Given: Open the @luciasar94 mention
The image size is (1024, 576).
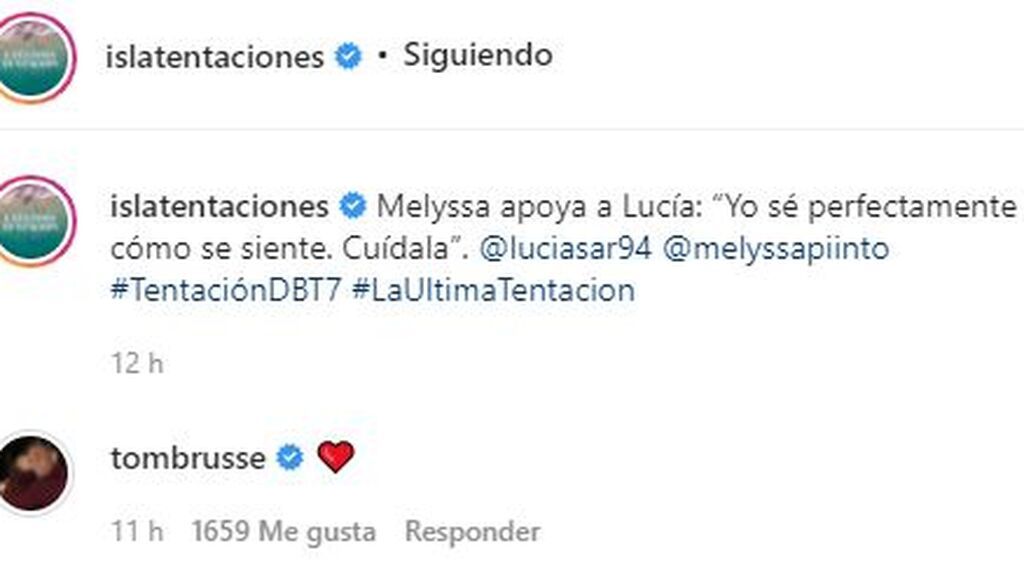Looking at the screenshot, I should click(566, 249).
